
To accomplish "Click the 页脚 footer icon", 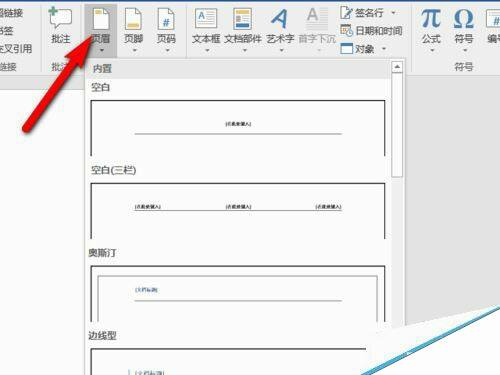I will click(x=133, y=19).
